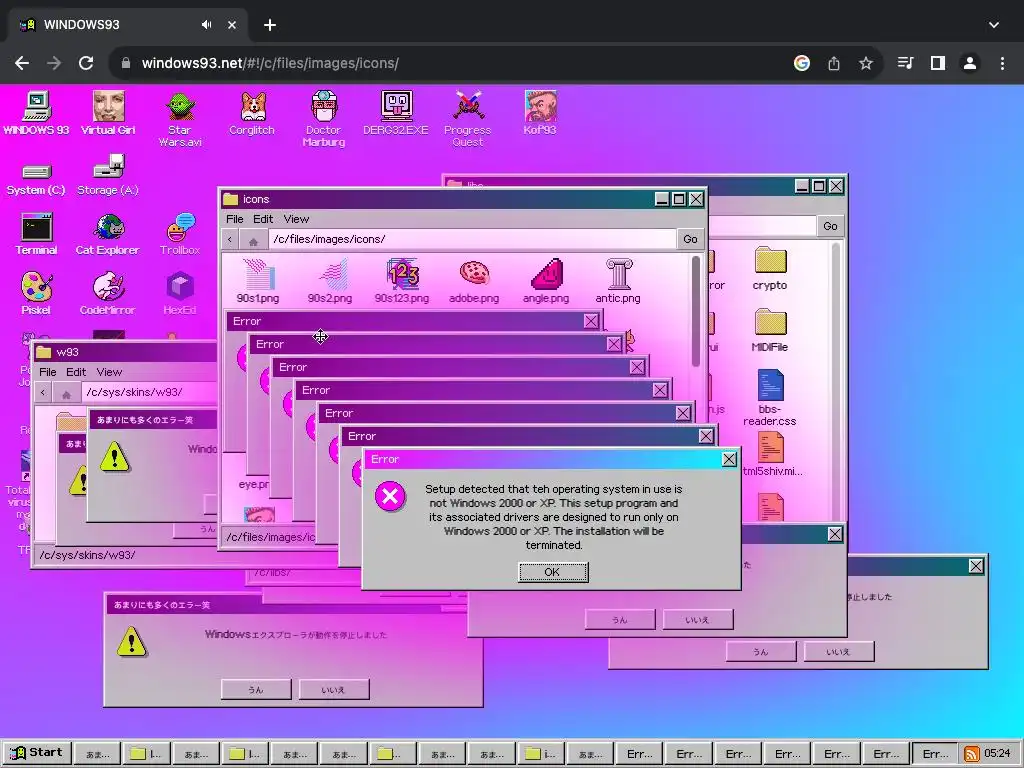Mute the WINDOWS93 browser tab
The width and height of the screenshot is (1024, 768).
(206, 25)
